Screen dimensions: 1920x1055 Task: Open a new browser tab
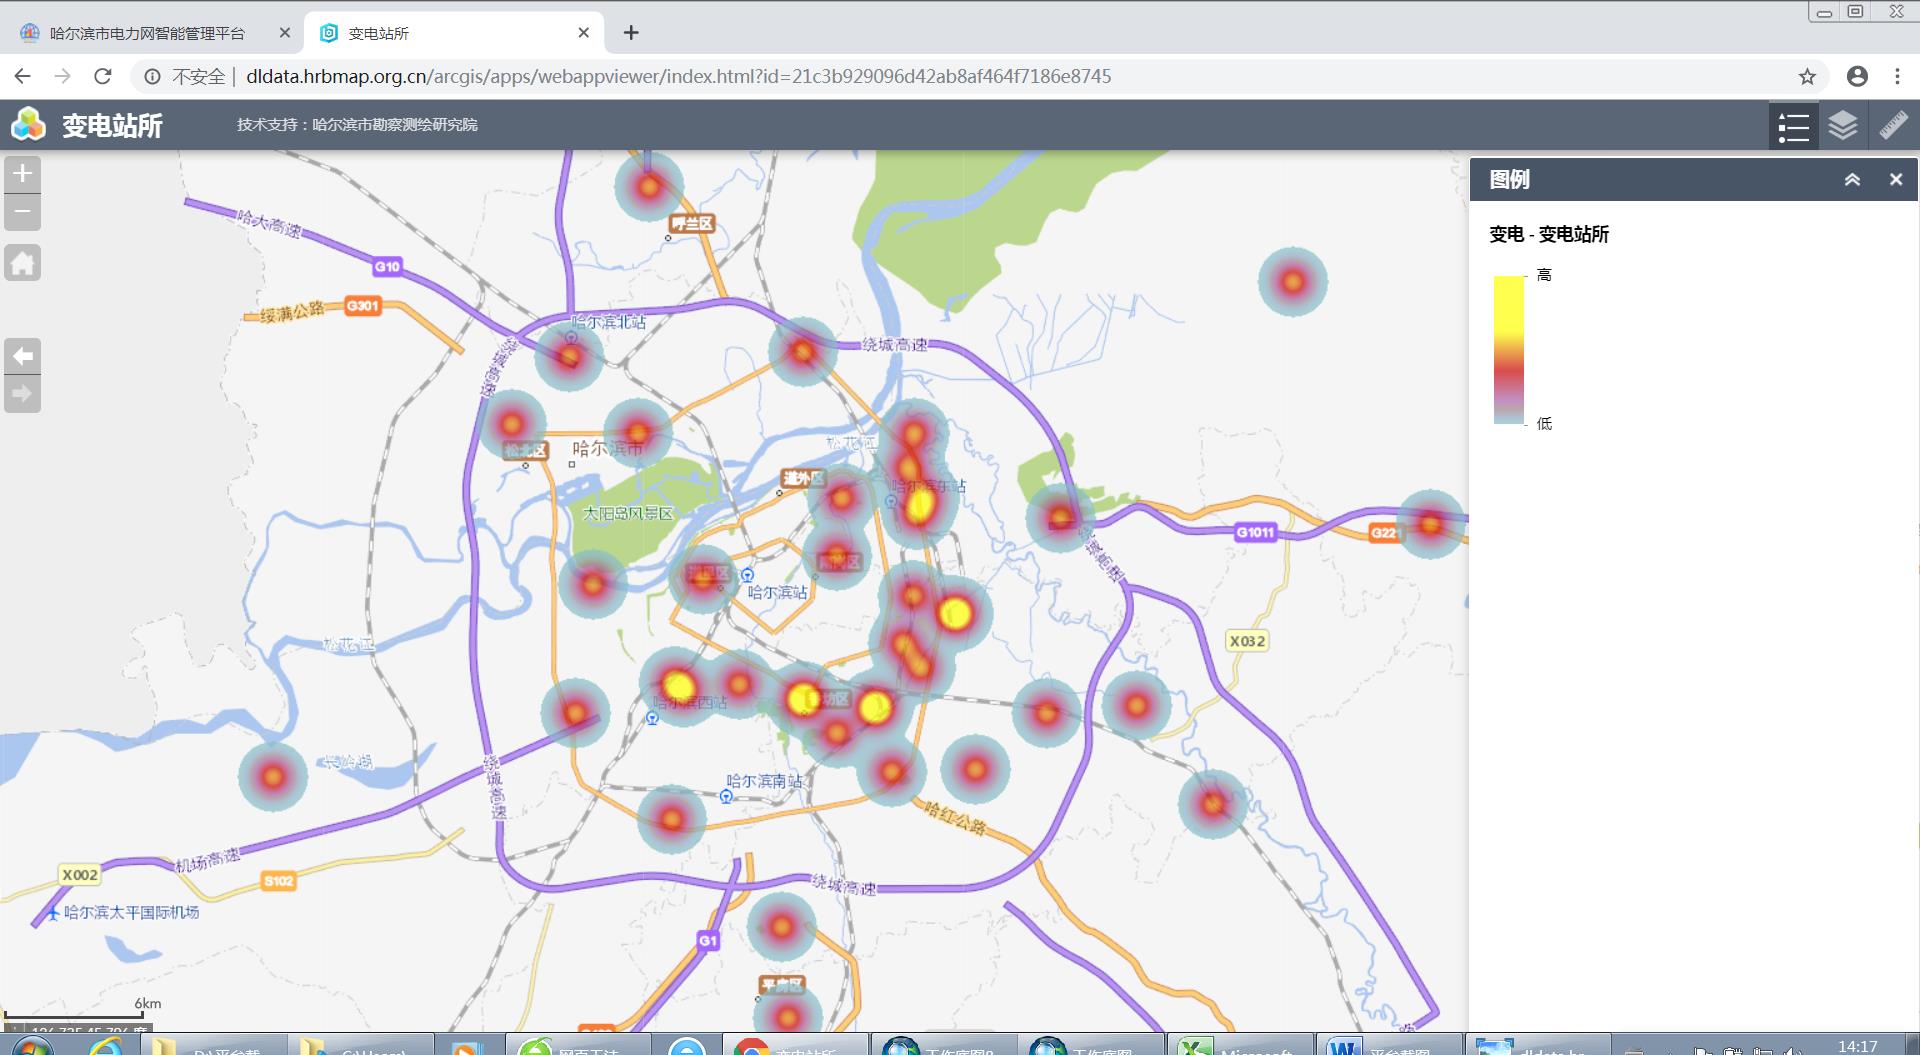(631, 33)
